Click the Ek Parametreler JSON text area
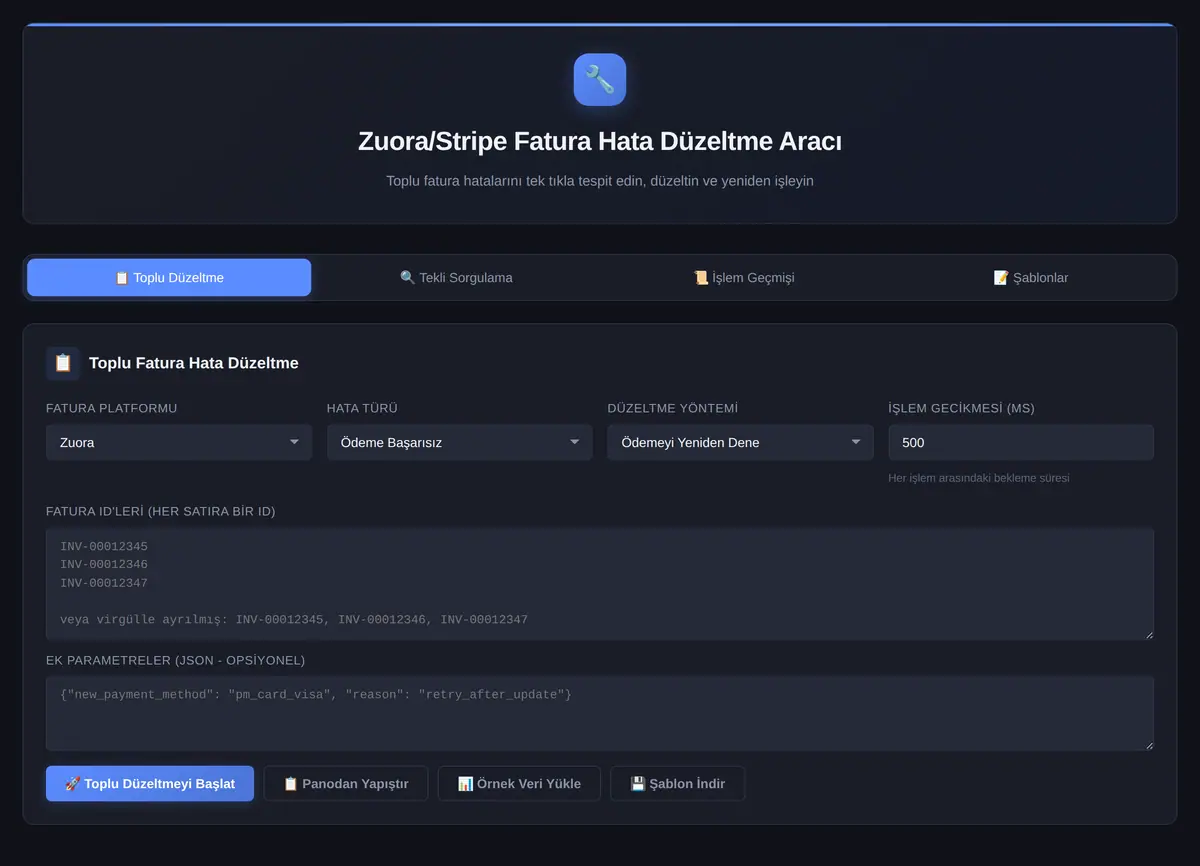The height and width of the screenshot is (866, 1200). [600, 713]
